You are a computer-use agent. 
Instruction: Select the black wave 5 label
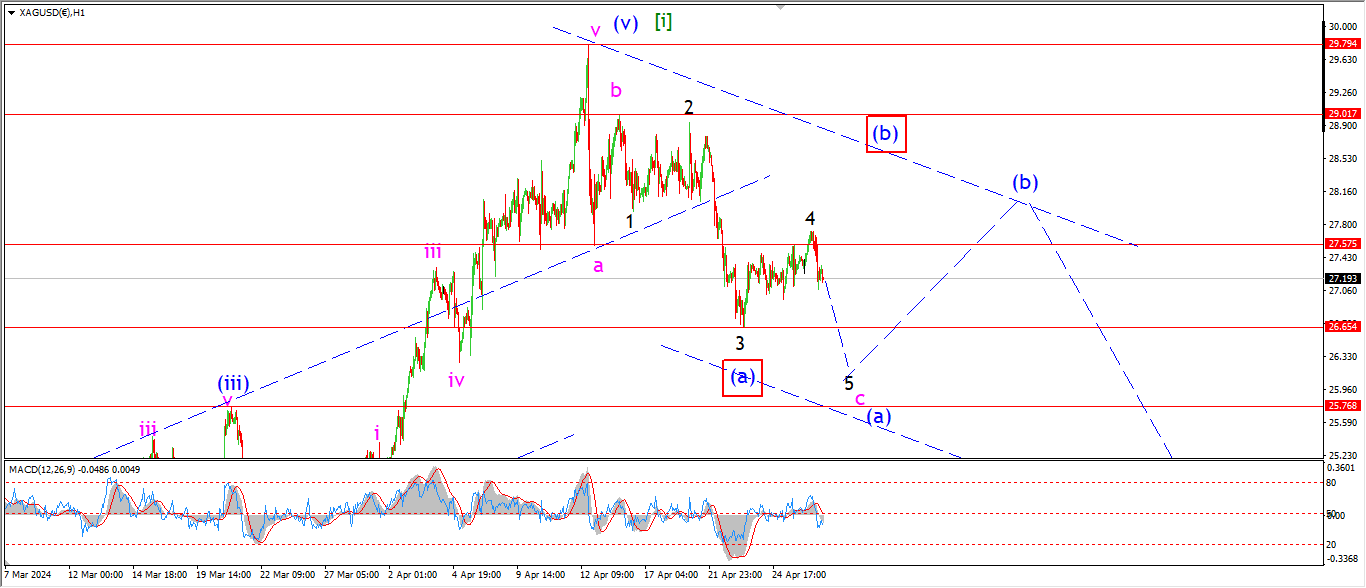tap(849, 382)
